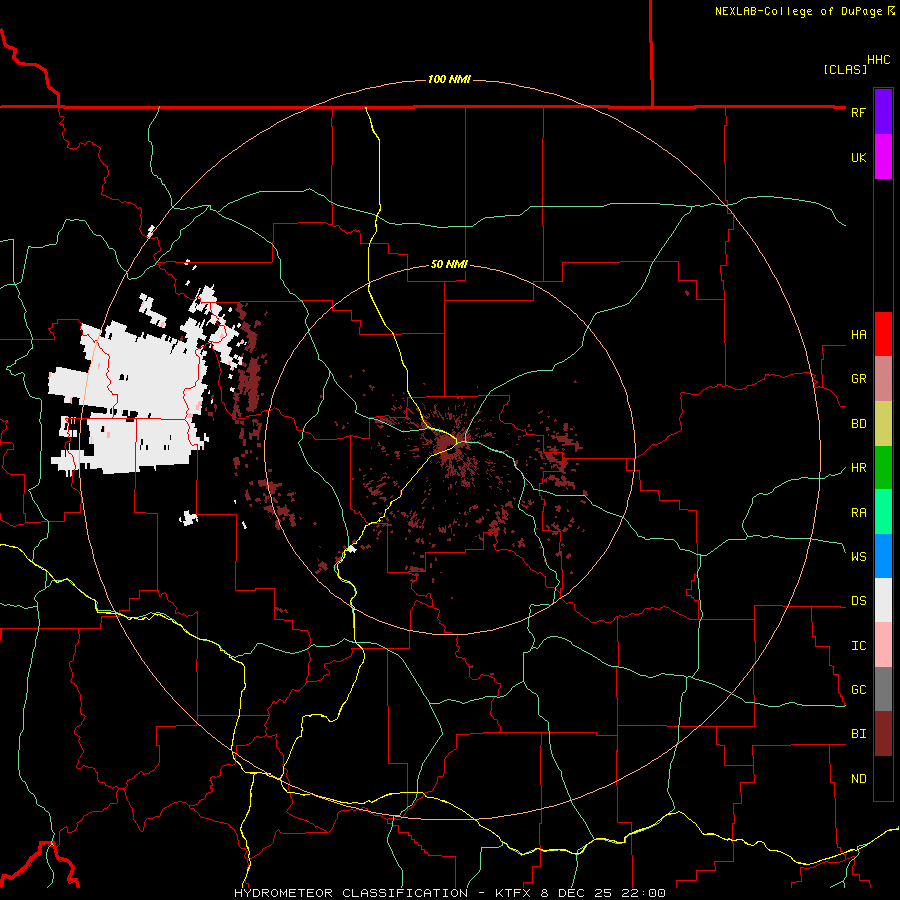Click the 50 NMI range ring label

pos(449,265)
